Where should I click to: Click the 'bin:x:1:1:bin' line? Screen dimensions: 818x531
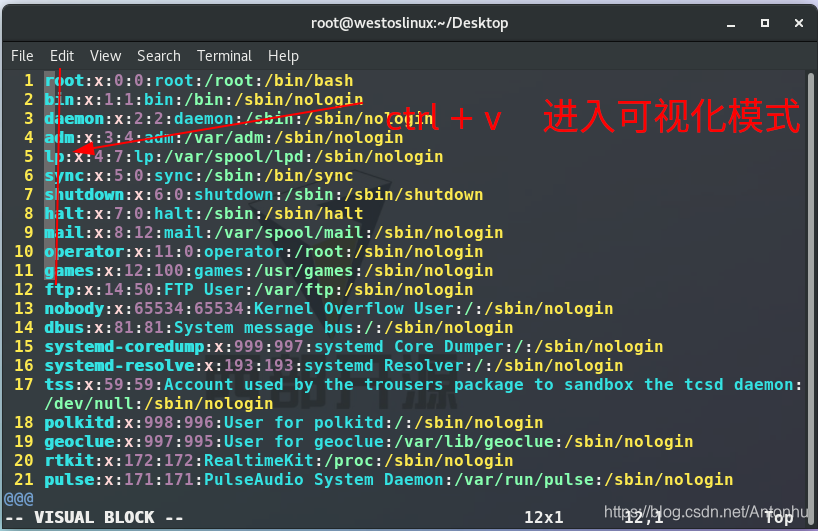[x=204, y=100]
